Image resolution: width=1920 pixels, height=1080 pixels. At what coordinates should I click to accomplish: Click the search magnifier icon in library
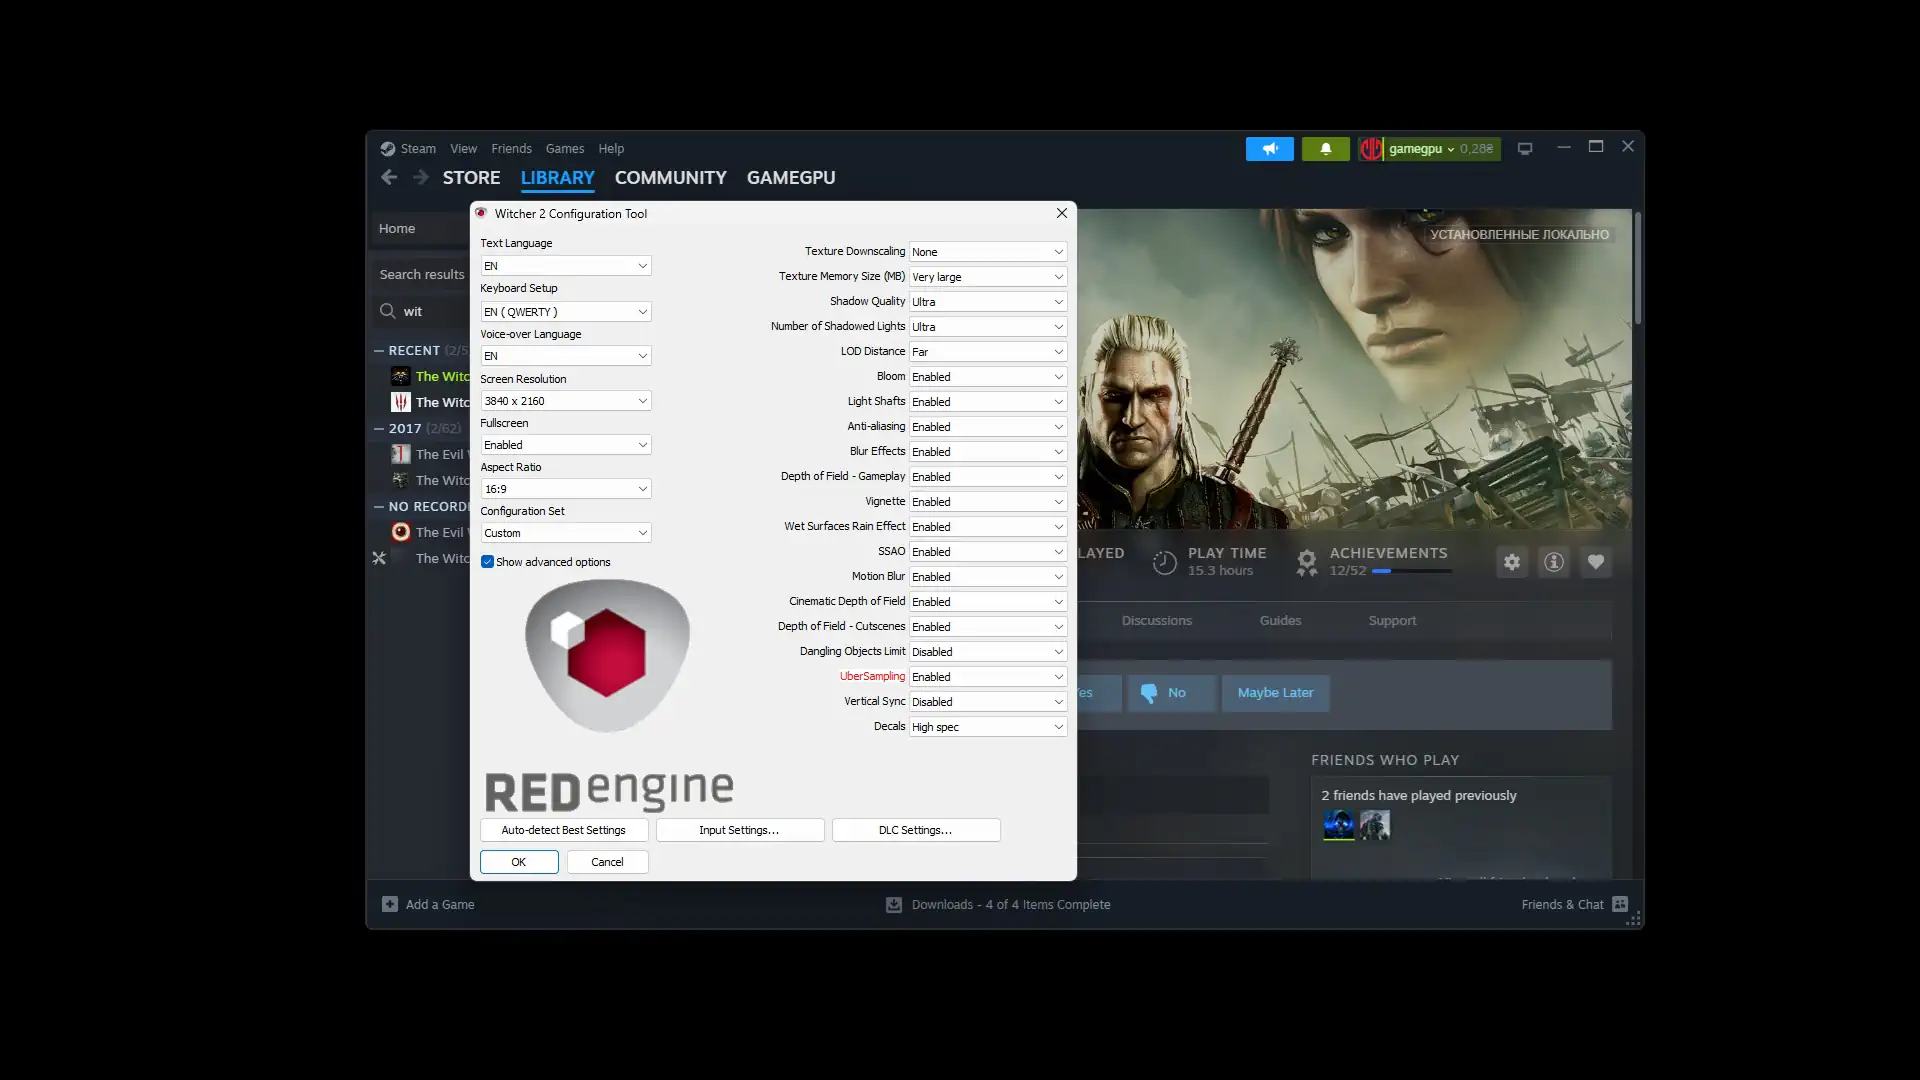(x=388, y=311)
